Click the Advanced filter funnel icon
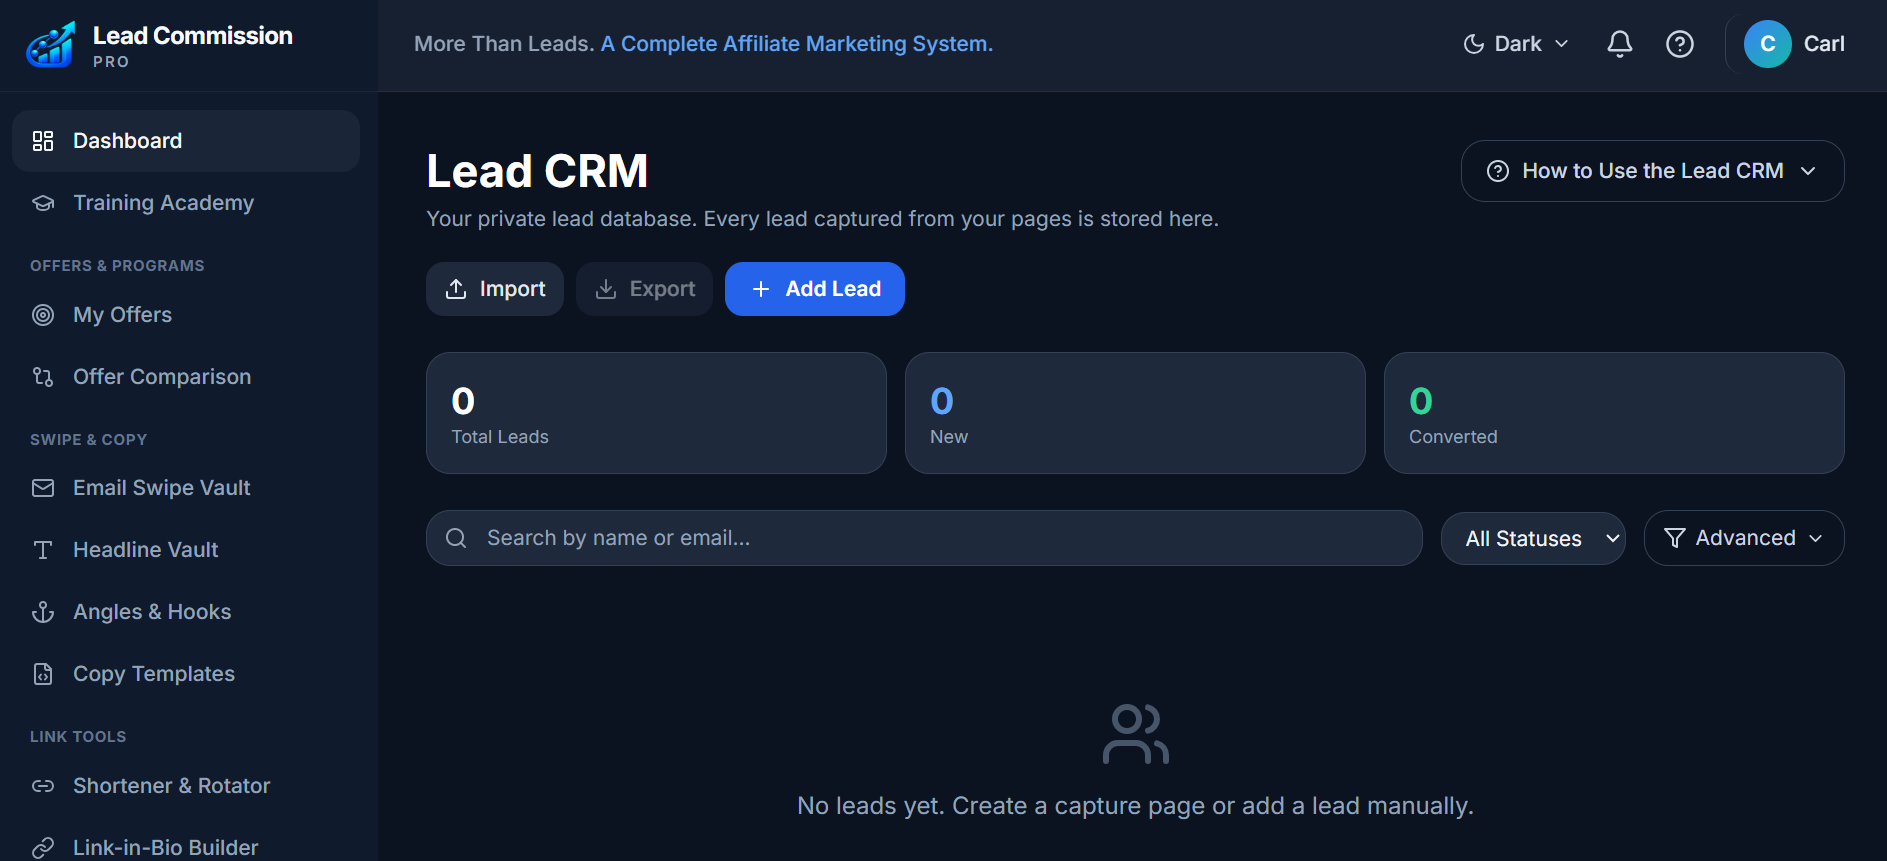This screenshot has width=1887, height=861. tap(1674, 538)
